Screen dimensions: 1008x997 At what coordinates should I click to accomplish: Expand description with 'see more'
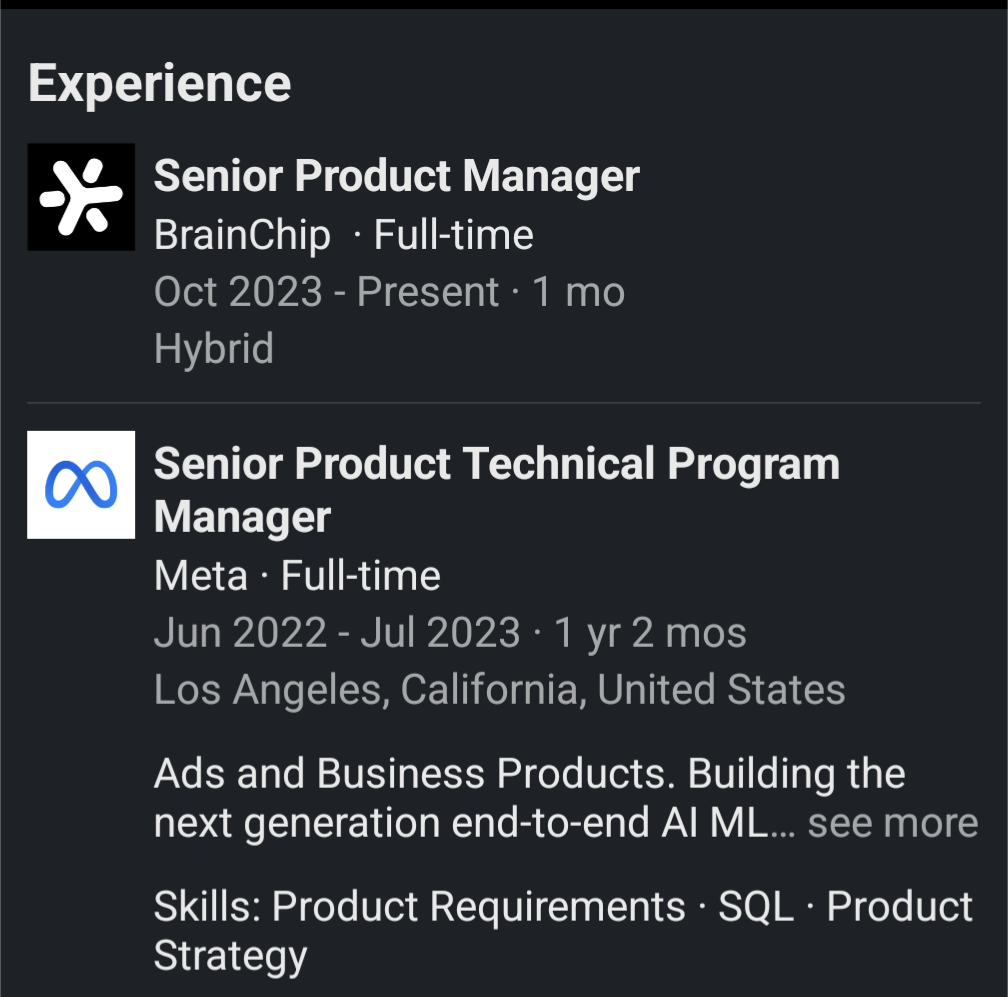[x=893, y=823]
